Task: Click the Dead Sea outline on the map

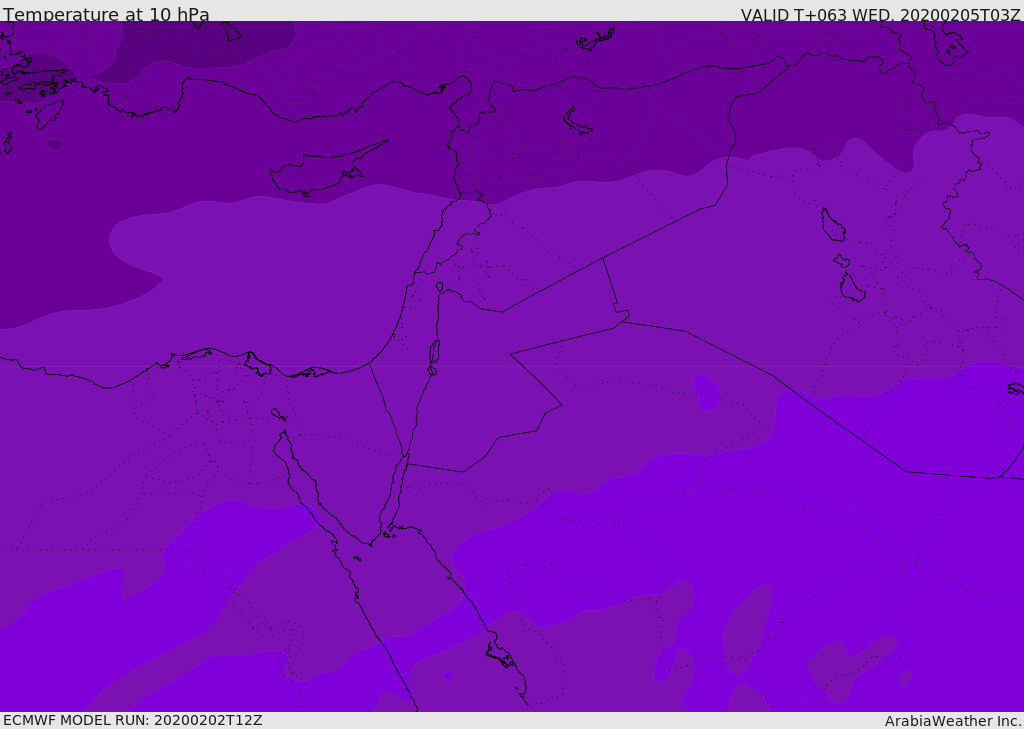Action: click(434, 353)
